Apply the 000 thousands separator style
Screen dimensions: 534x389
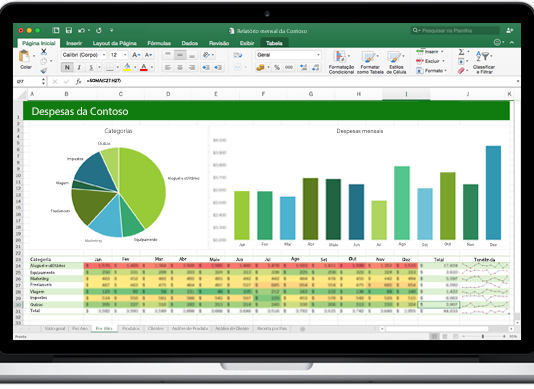tap(289, 67)
